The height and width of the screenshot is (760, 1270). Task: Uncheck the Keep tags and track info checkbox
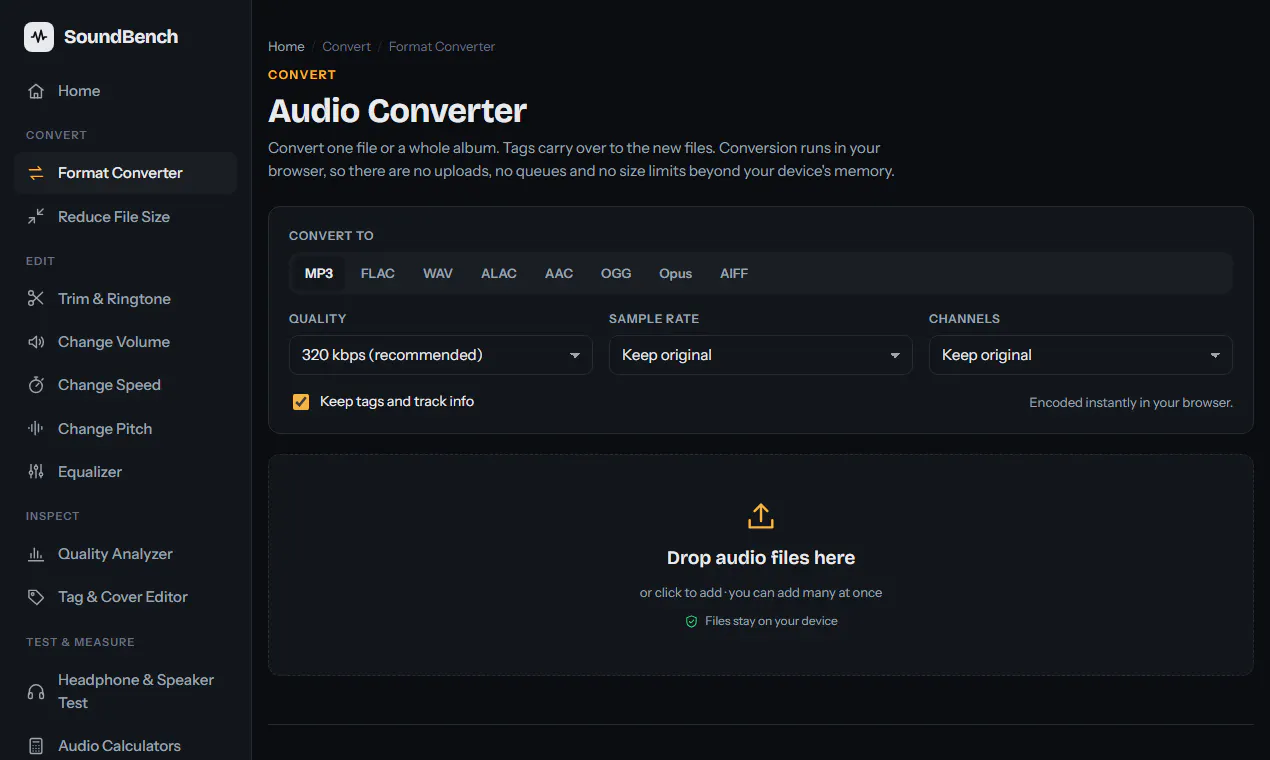[301, 402]
